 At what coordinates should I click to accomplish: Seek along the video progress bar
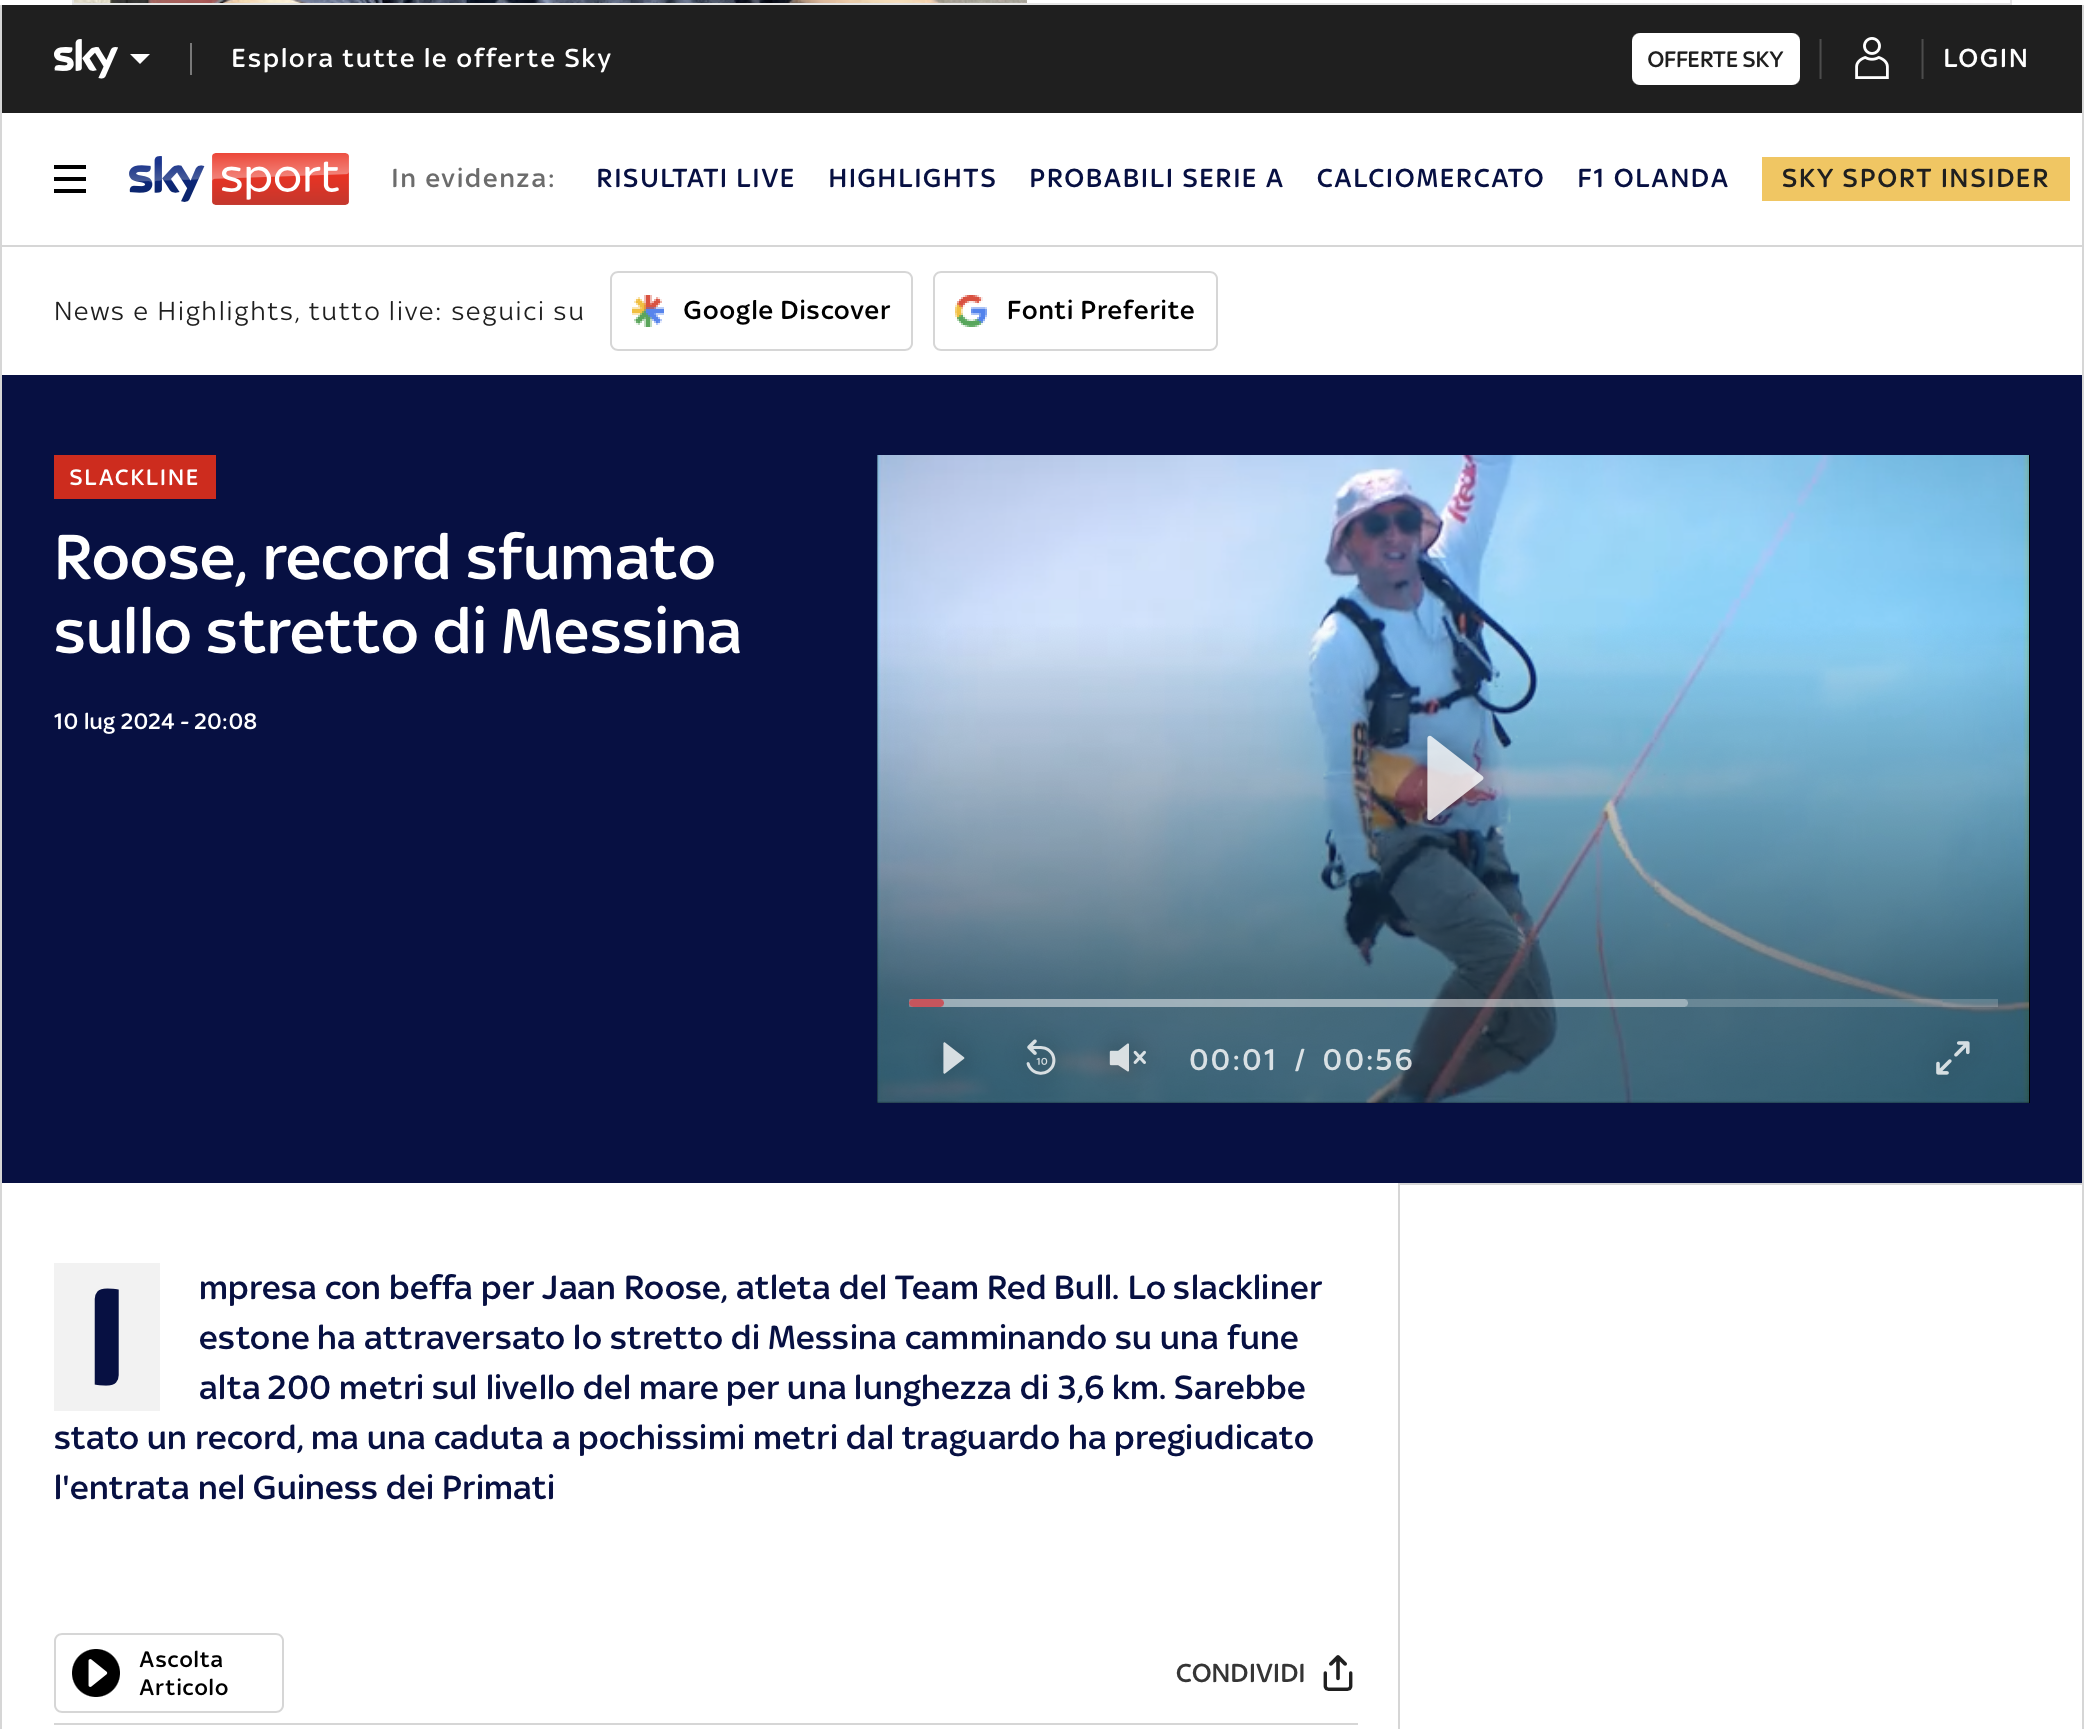(x=1453, y=1002)
